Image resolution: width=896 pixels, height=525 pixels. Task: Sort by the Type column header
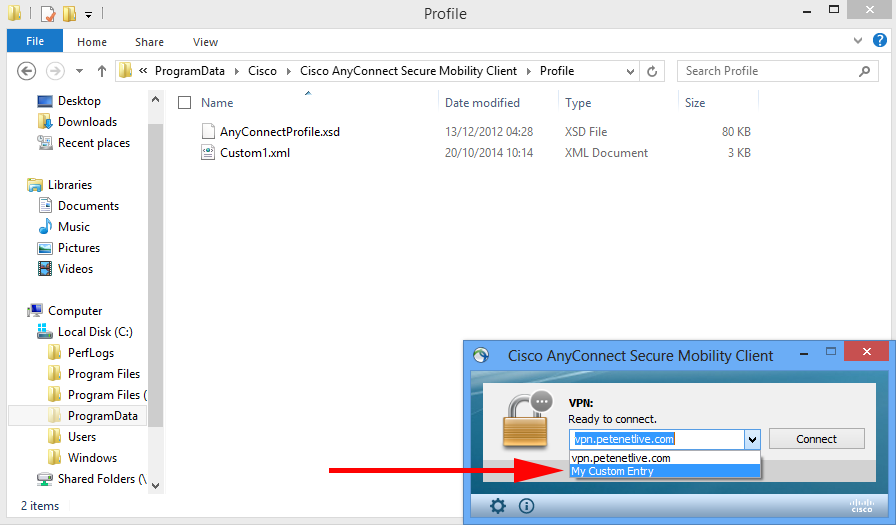pyautogui.click(x=578, y=103)
